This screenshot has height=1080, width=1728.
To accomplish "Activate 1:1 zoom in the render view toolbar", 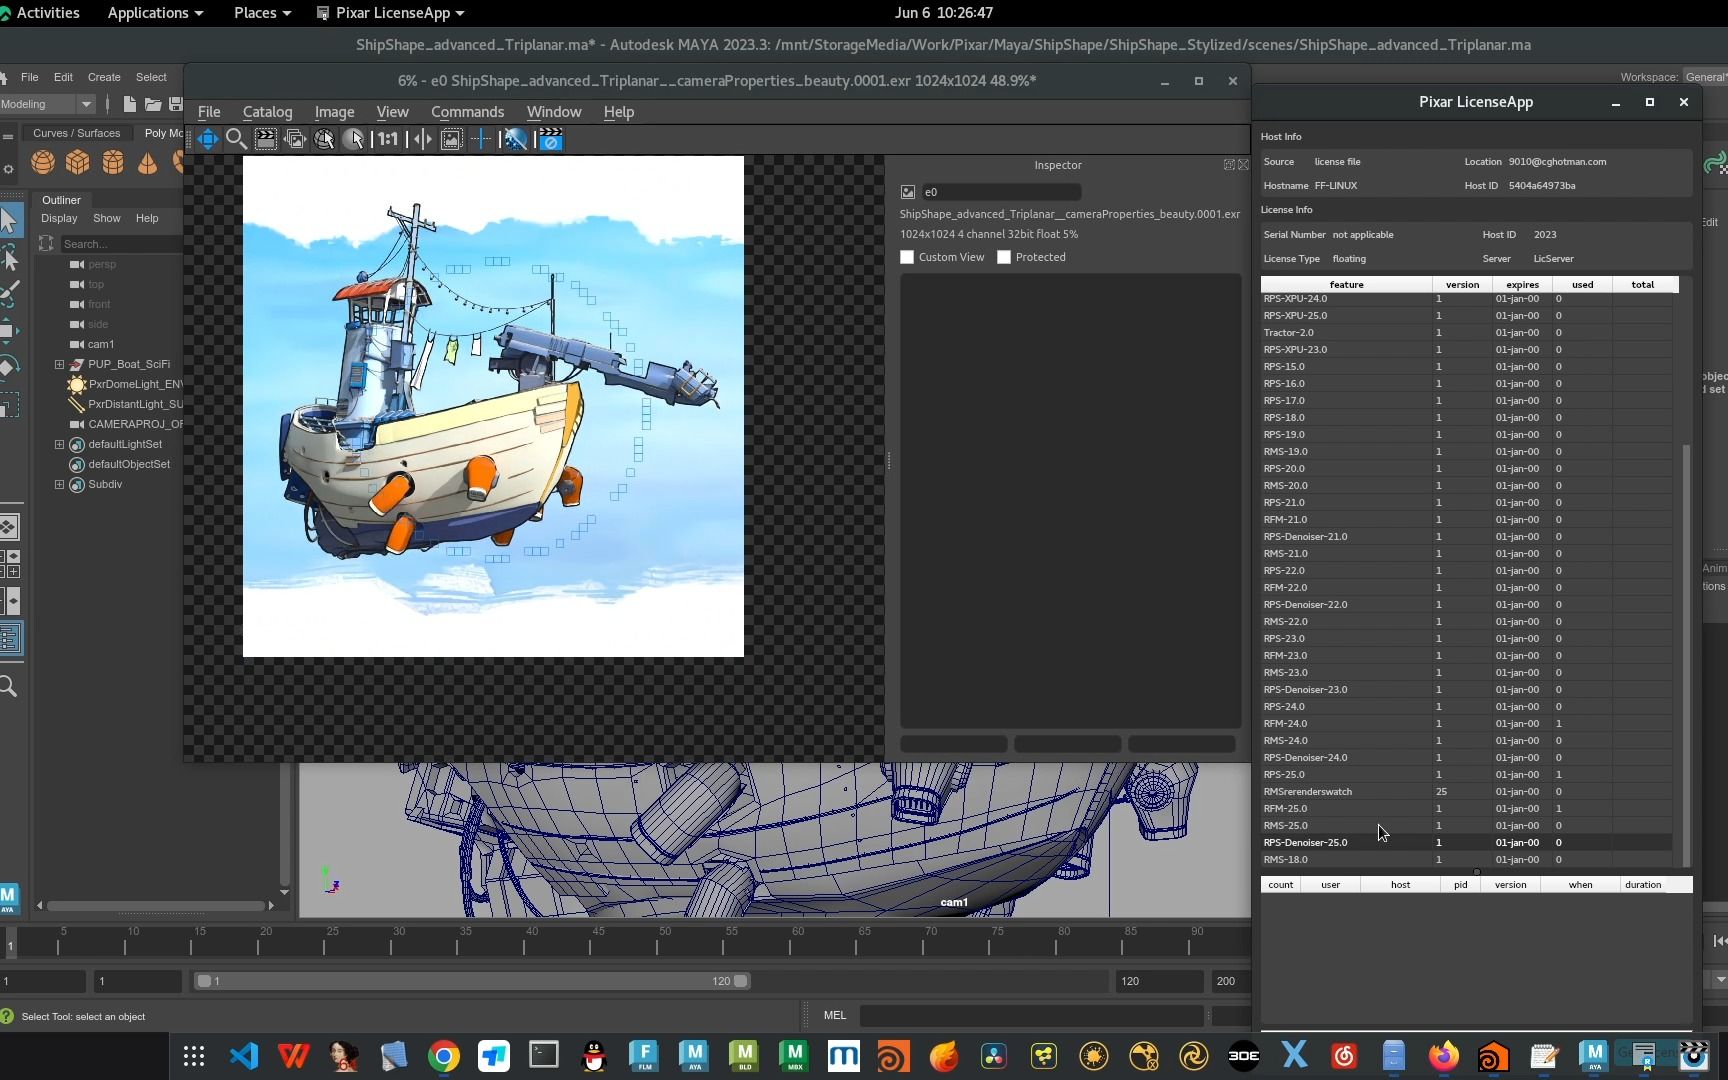I will pyautogui.click(x=387, y=140).
